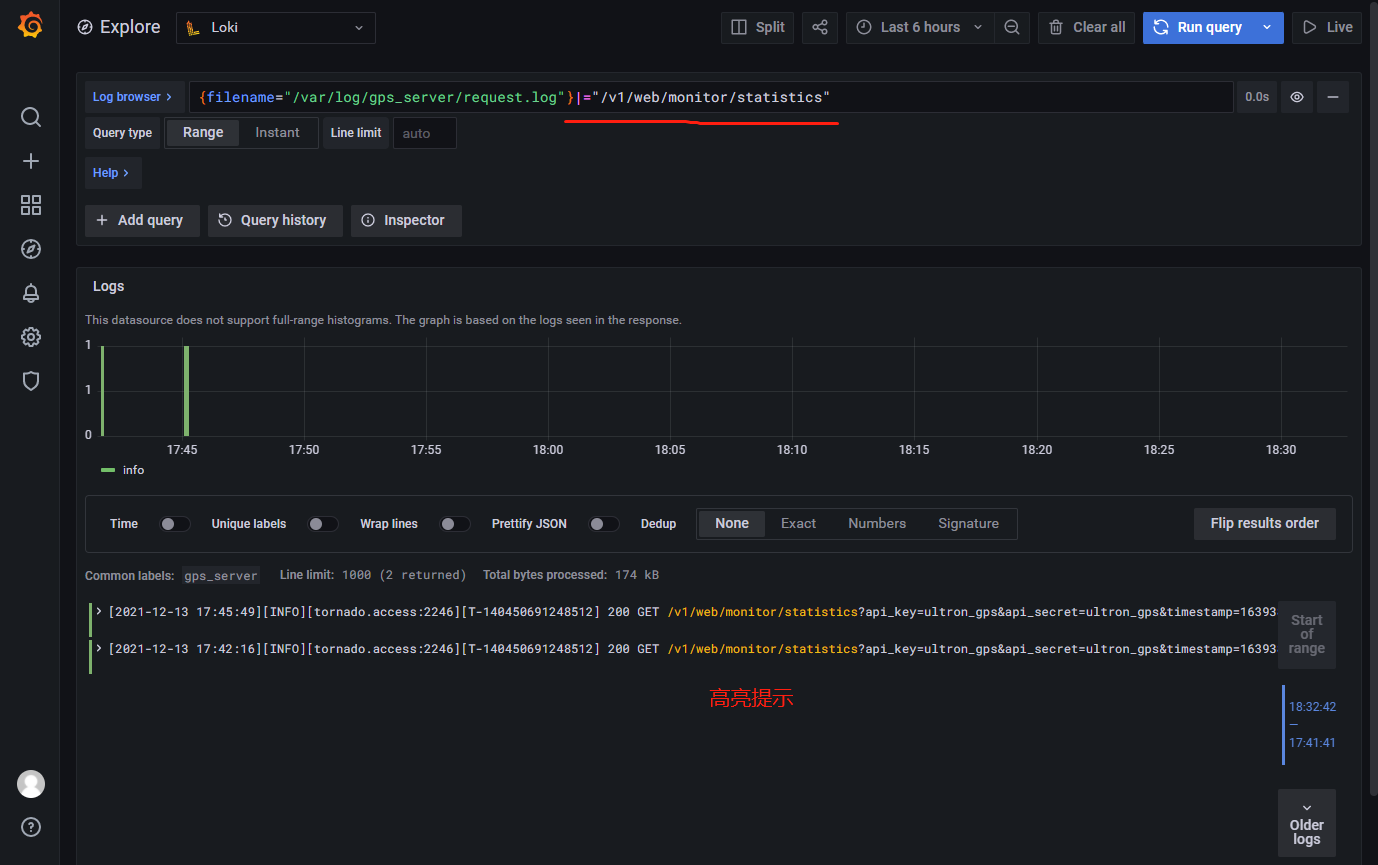Enable the Prettify JSON switch
1378x865 pixels.
[x=604, y=524]
